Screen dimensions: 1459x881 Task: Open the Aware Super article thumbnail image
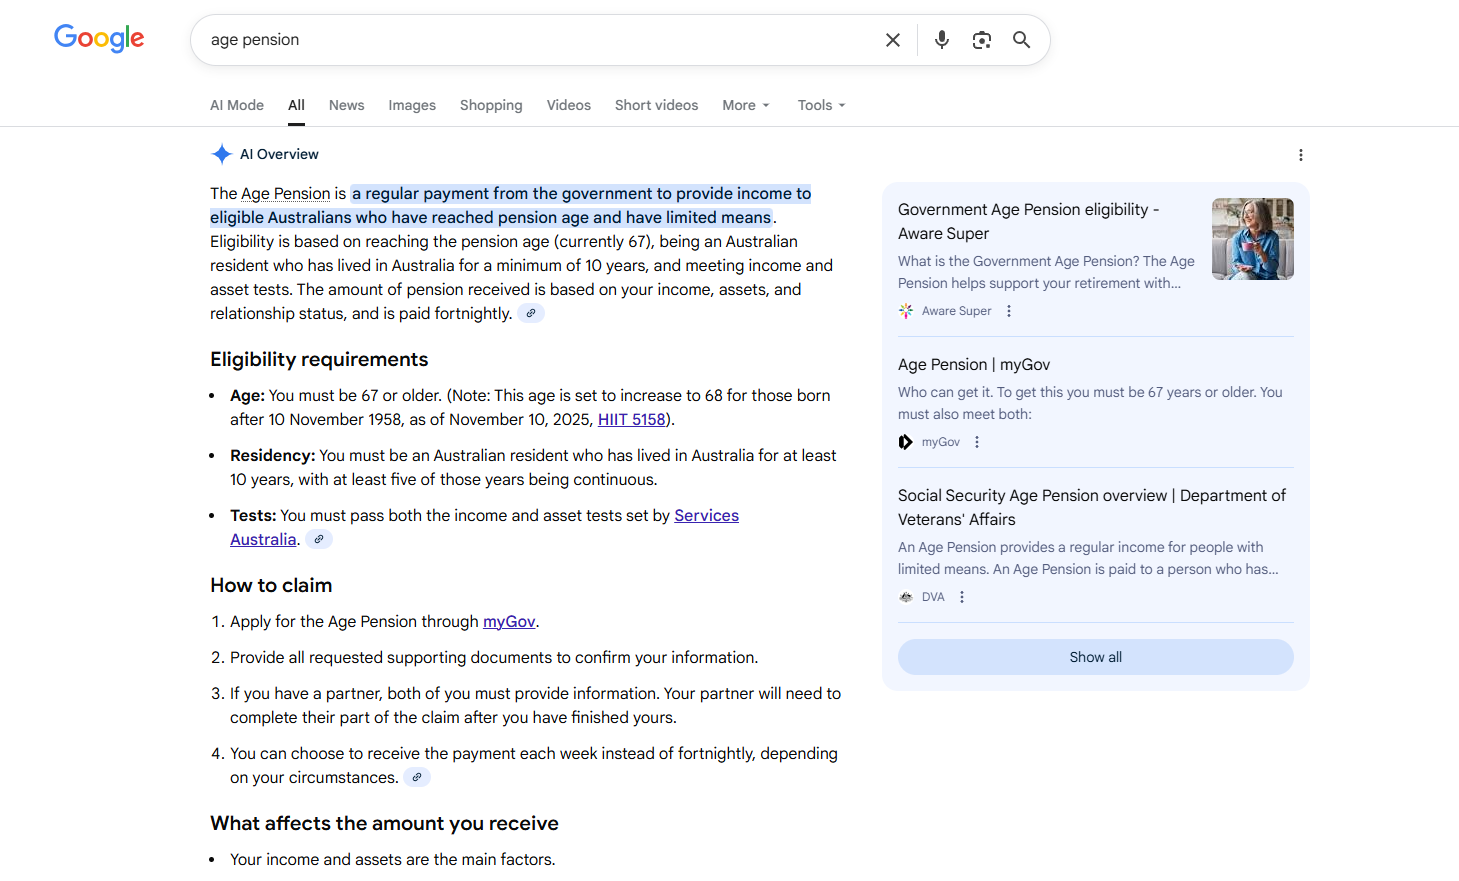1252,239
